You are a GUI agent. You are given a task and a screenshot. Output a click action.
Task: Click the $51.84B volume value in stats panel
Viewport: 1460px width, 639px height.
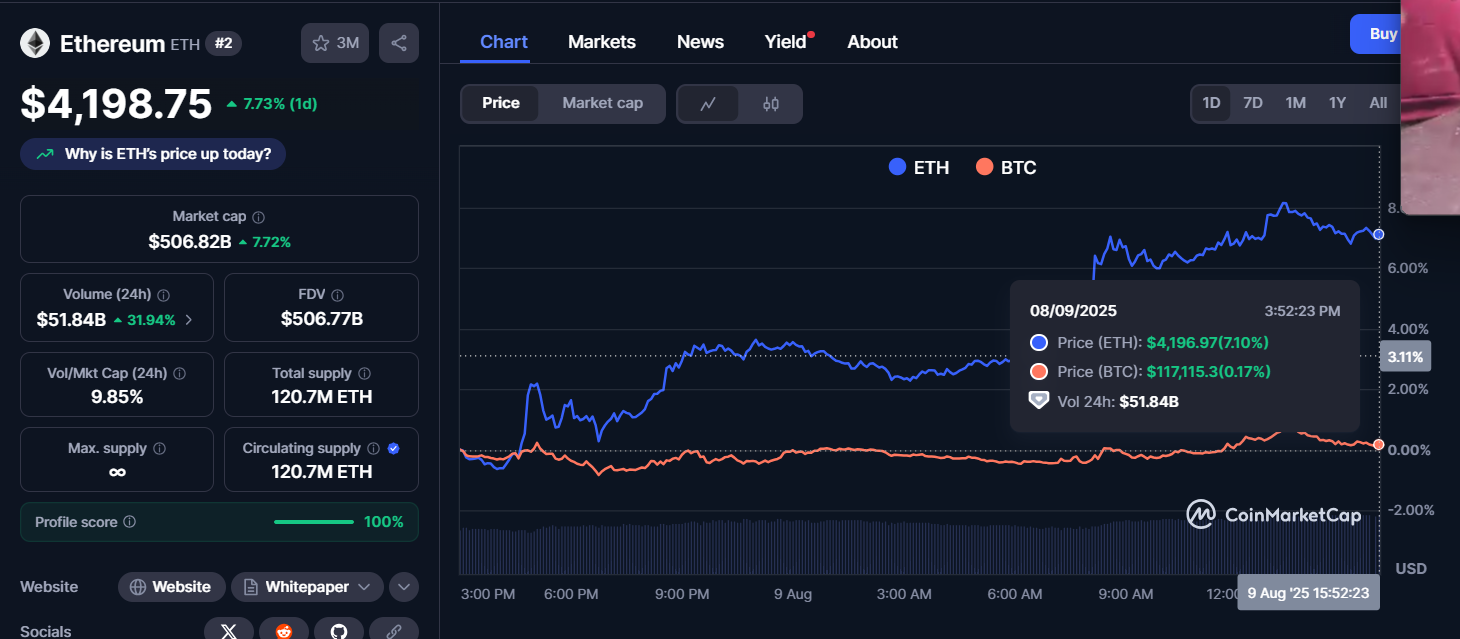tap(71, 320)
